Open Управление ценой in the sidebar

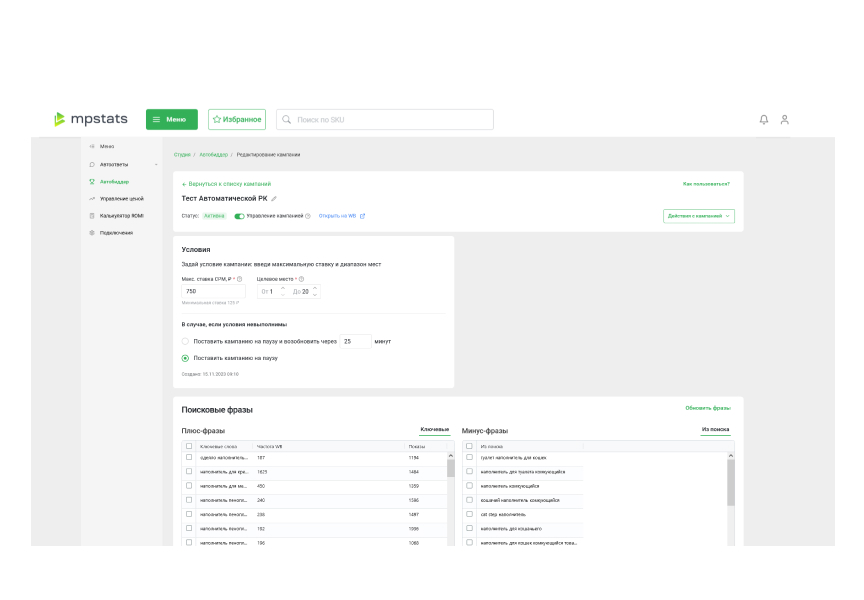pos(121,198)
